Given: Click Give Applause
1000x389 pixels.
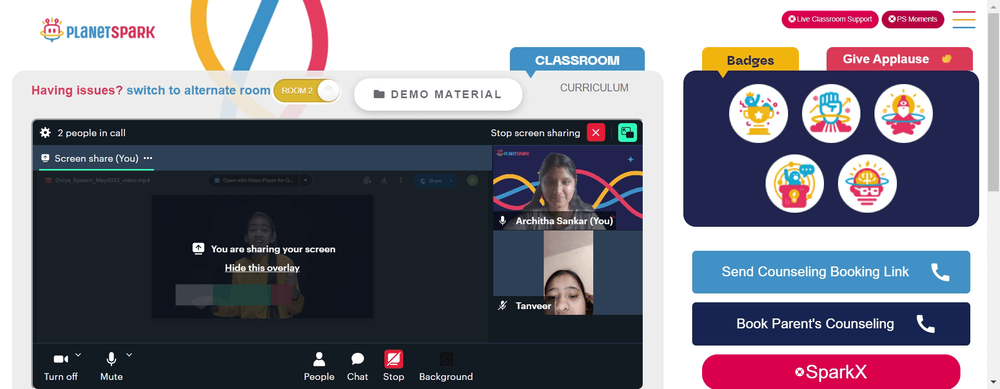Looking at the screenshot, I should pos(899,59).
